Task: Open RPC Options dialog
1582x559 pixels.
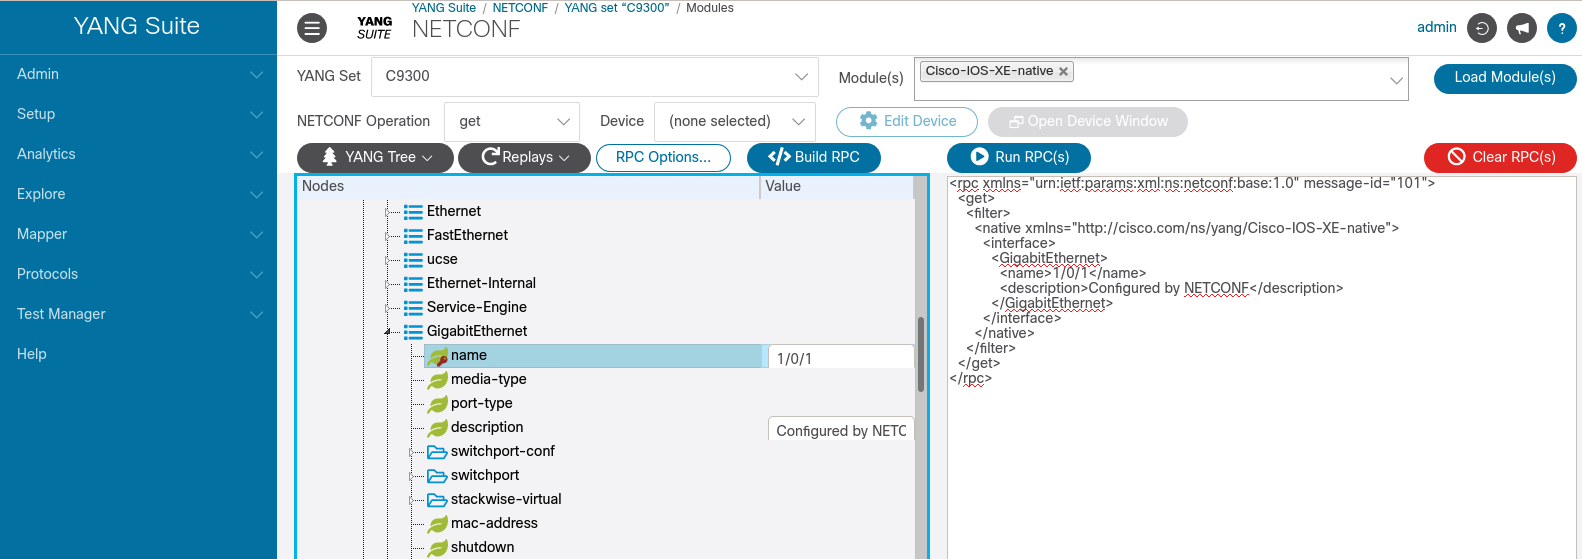Action: point(664,157)
